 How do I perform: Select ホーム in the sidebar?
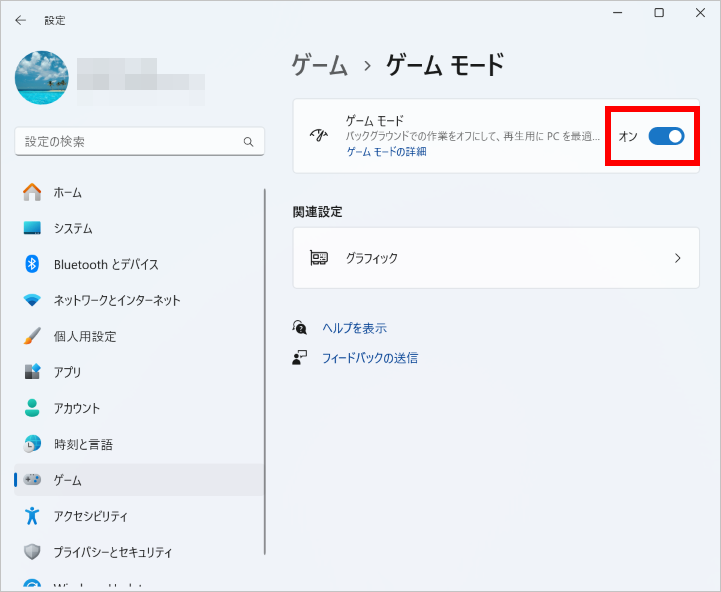139,192
